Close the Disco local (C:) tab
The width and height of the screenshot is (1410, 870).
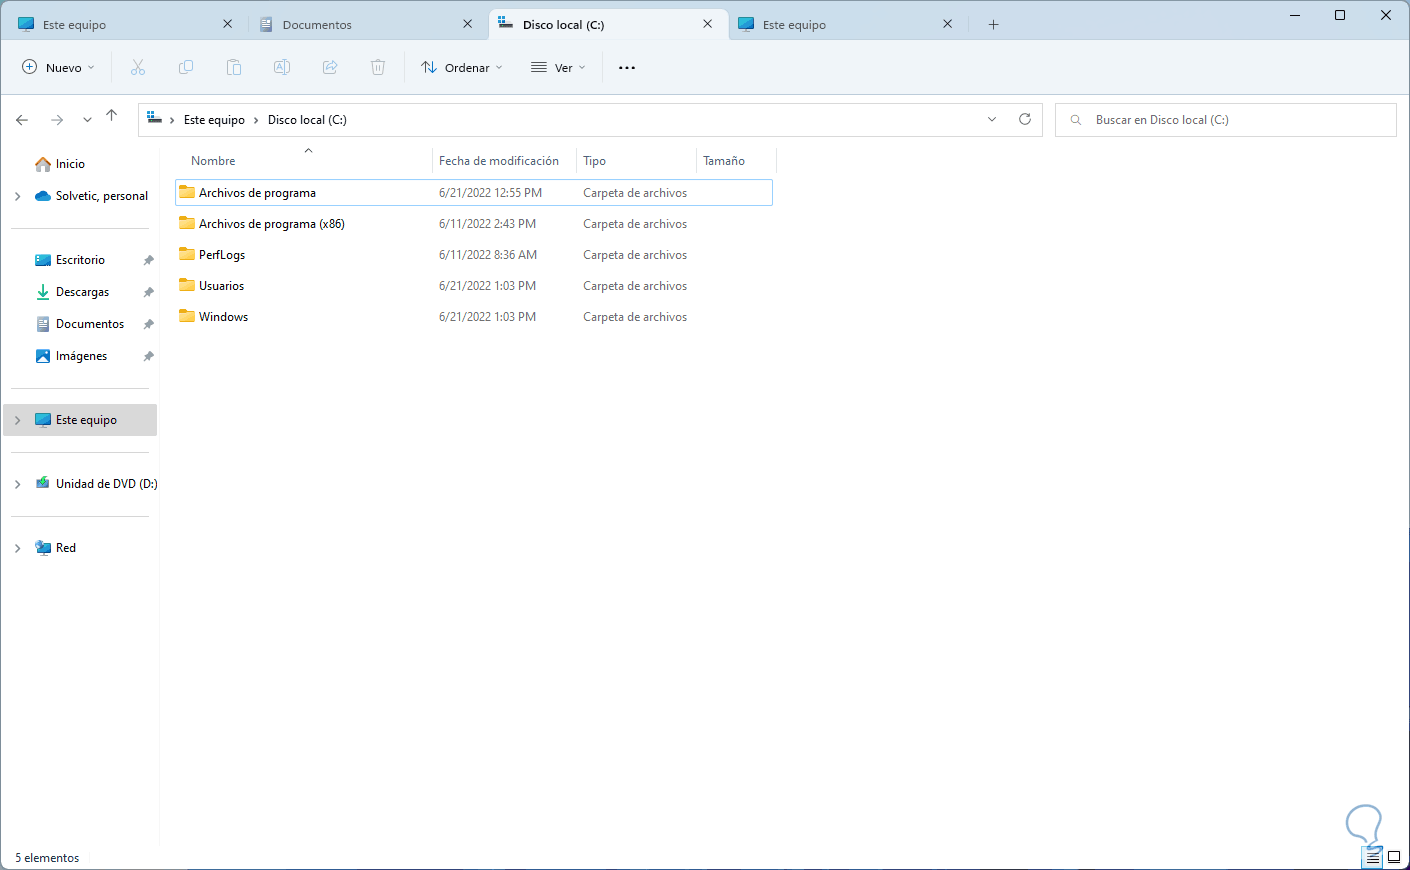[x=707, y=24]
